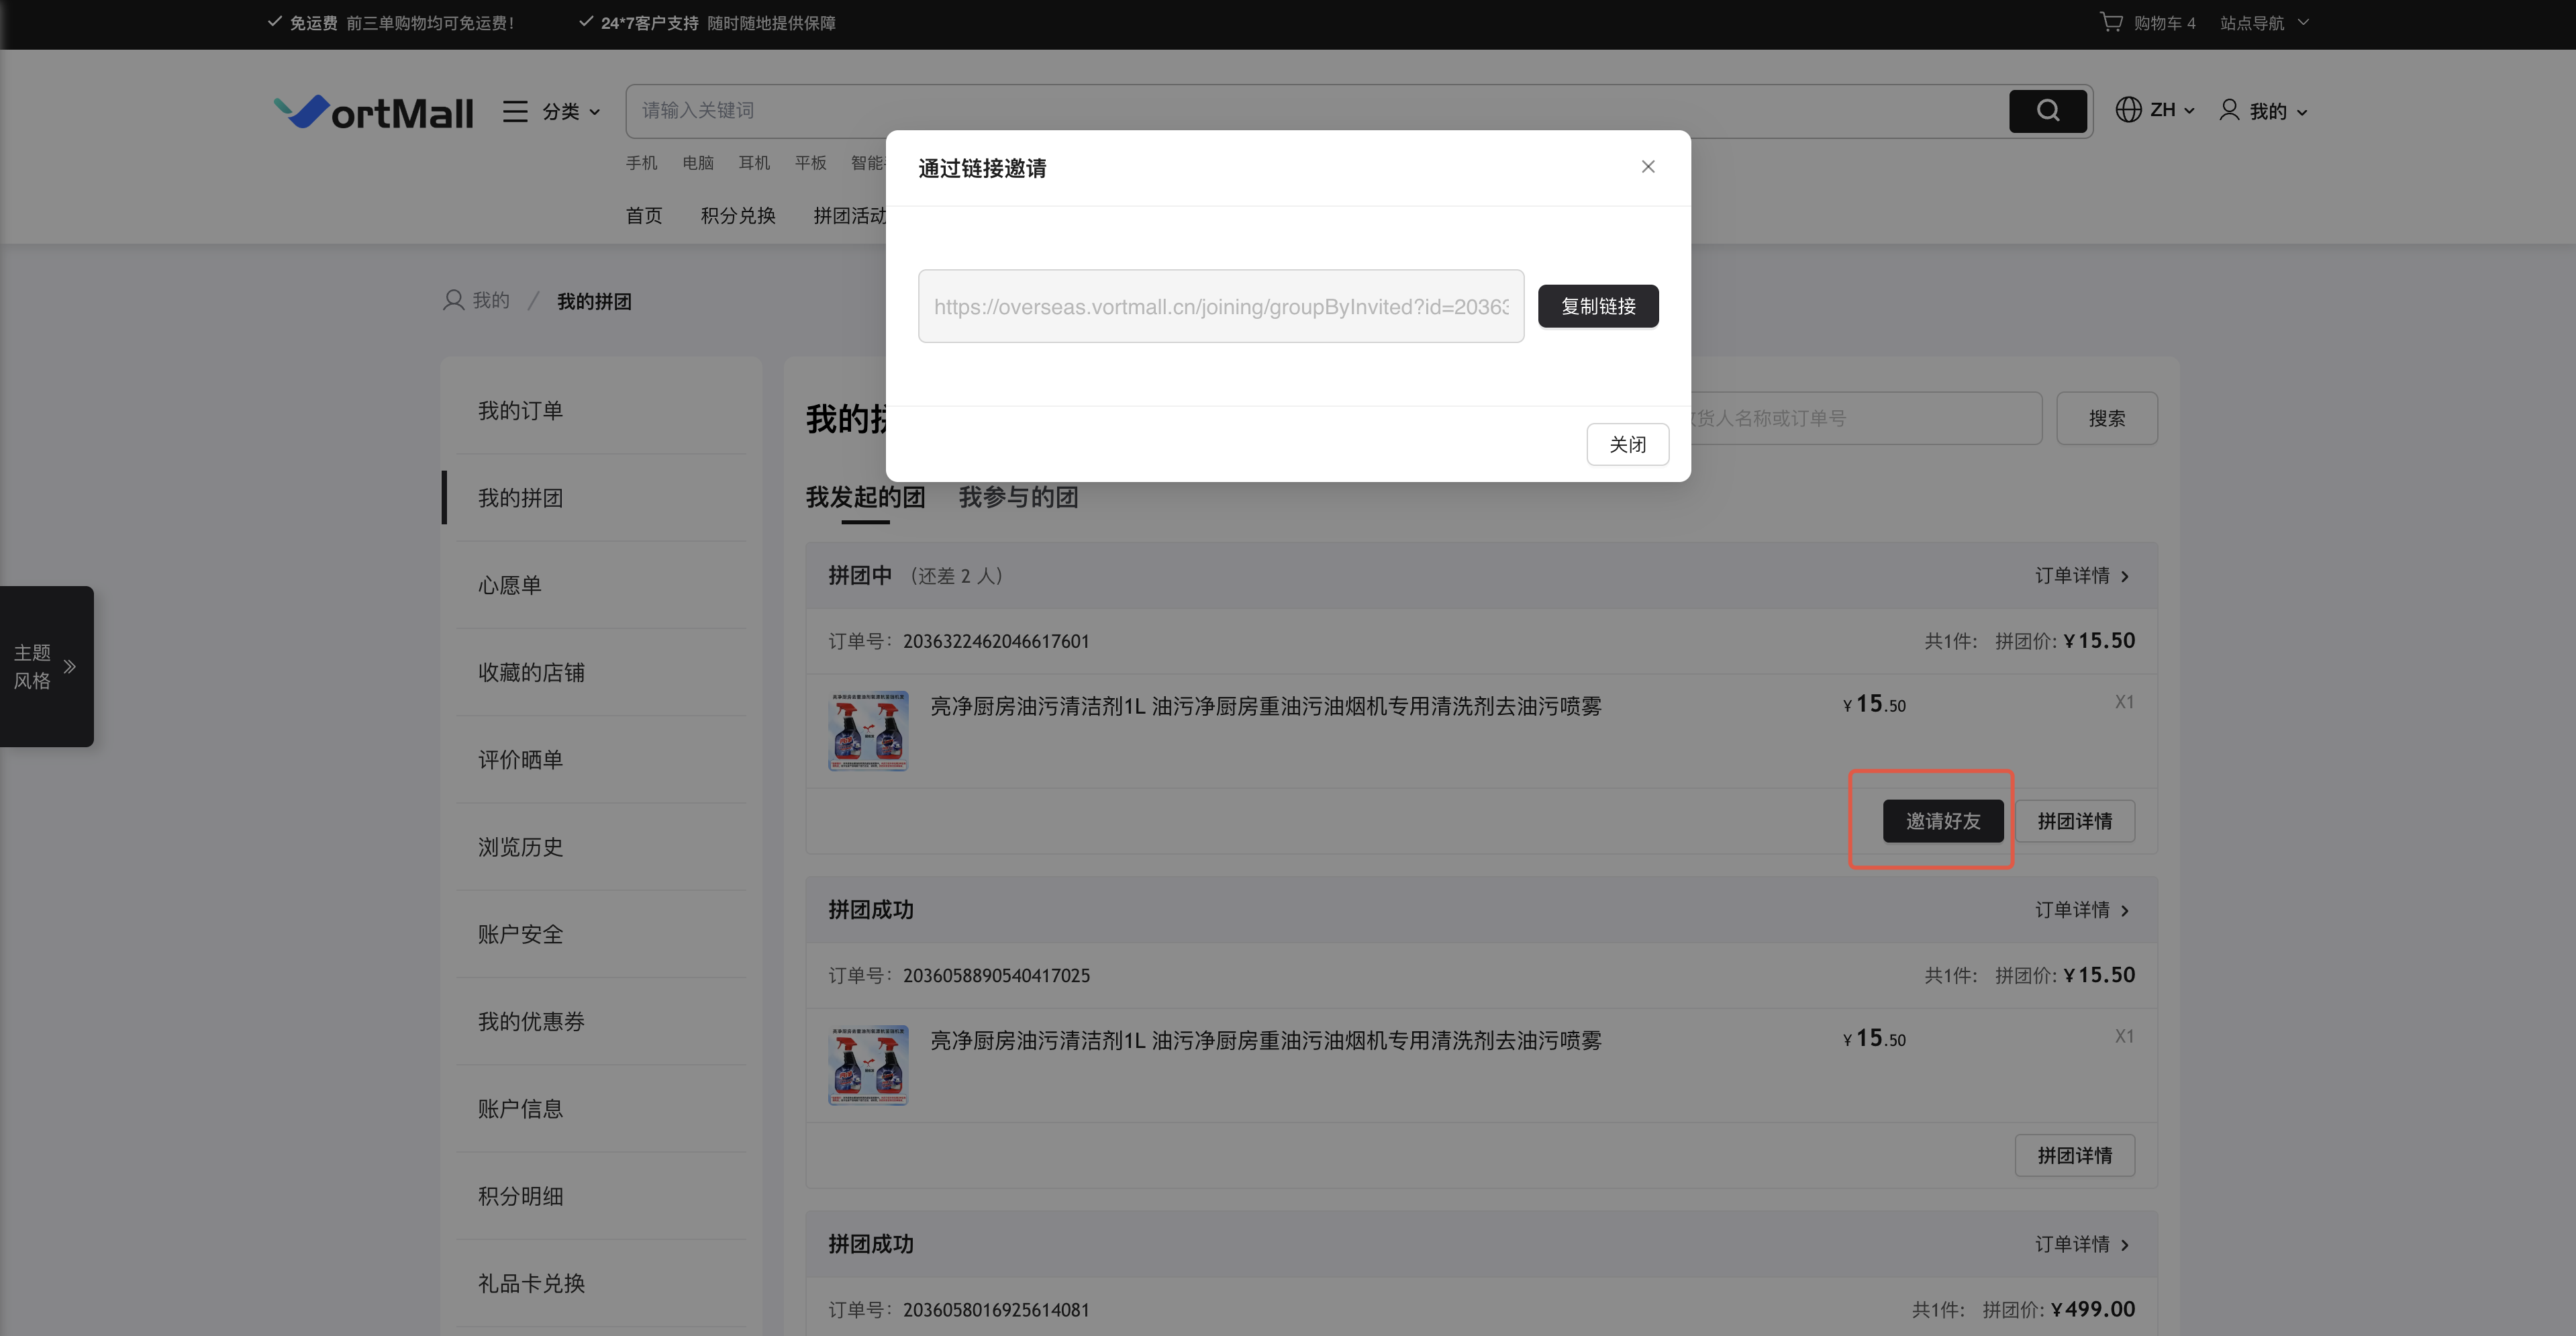
Task: Close the invite dialog with X icon
Action: 1648,167
